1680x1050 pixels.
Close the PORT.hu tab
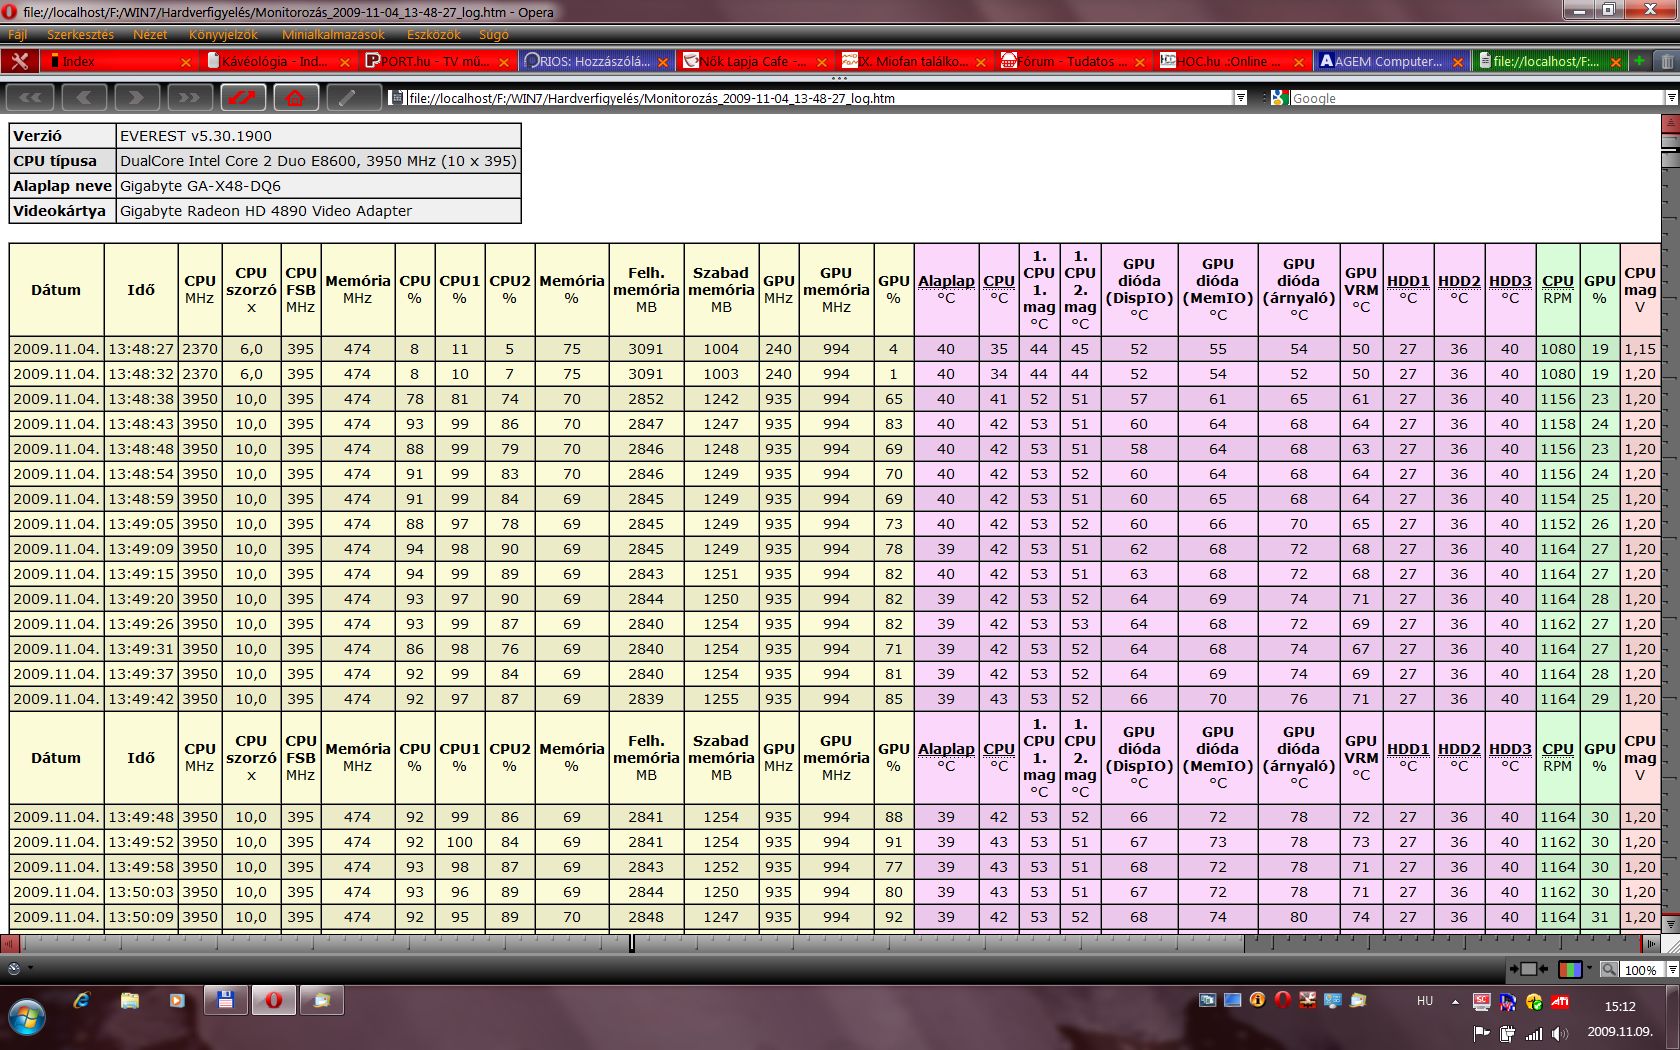click(503, 62)
